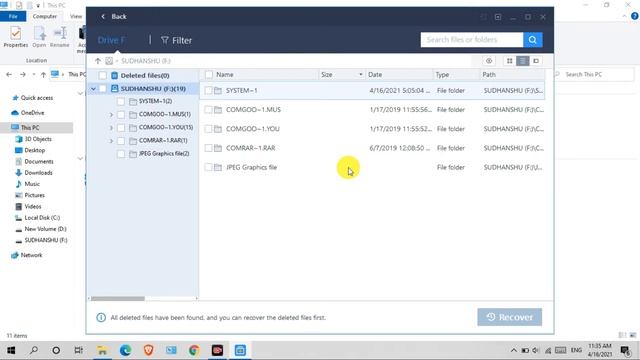The height and width of the screenshot is (360, 640).
Task: Click the SYSTEM~1 folder icon in list
Action: (218, 91)
